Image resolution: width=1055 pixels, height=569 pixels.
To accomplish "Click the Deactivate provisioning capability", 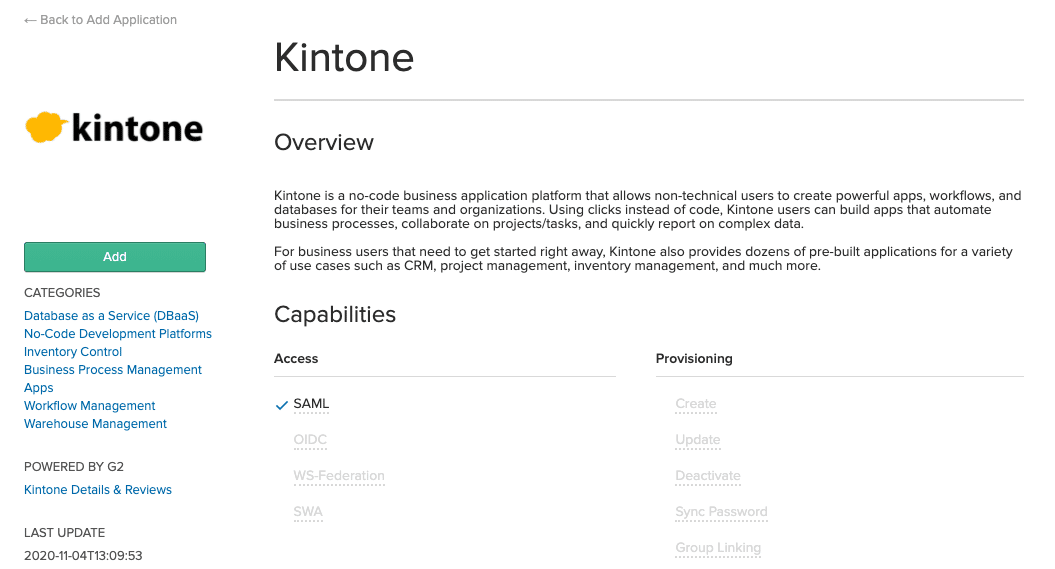I will pyautogui.click(x=708, y=476).
